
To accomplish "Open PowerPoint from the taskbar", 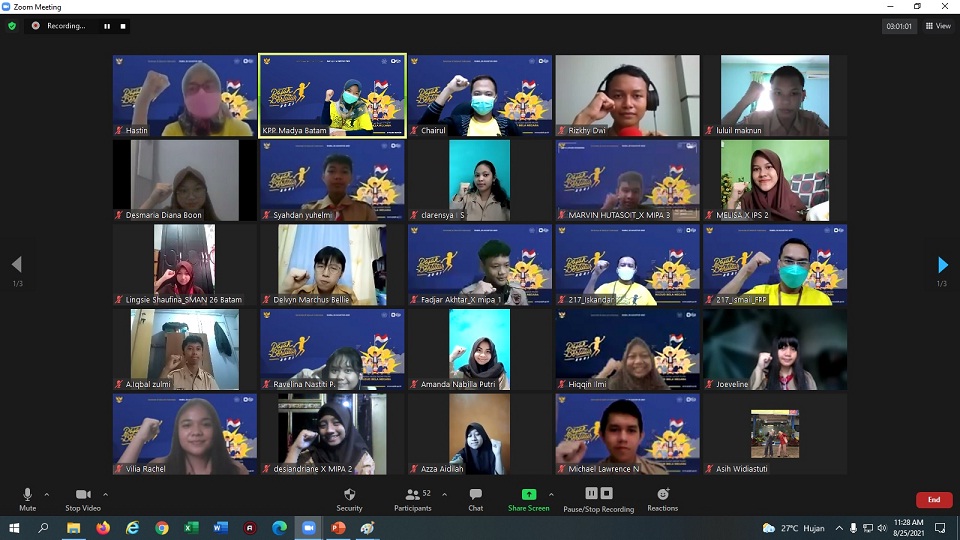I will (338, 528).
